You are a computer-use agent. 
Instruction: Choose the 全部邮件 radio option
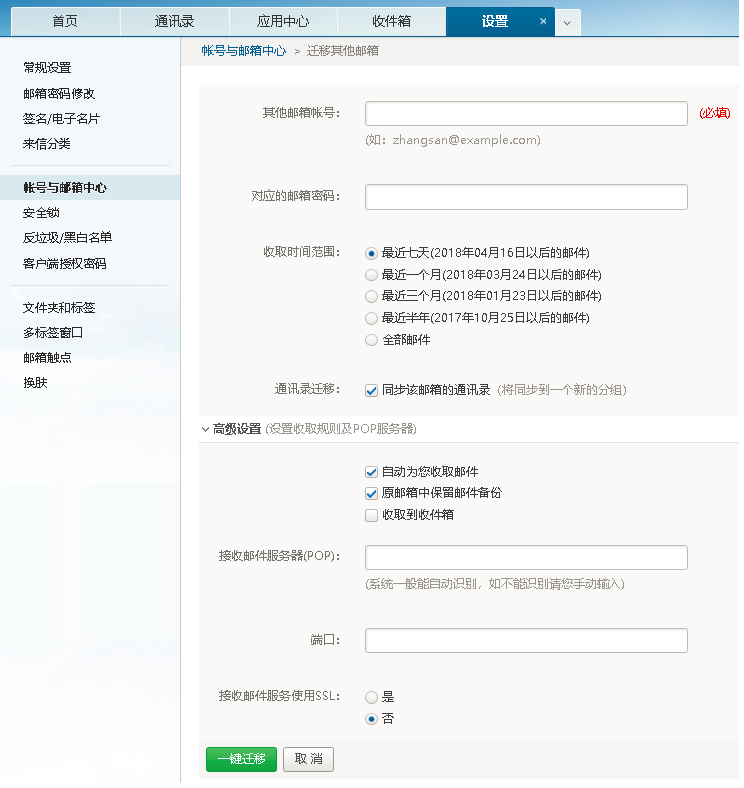click(x=372, y=340)
